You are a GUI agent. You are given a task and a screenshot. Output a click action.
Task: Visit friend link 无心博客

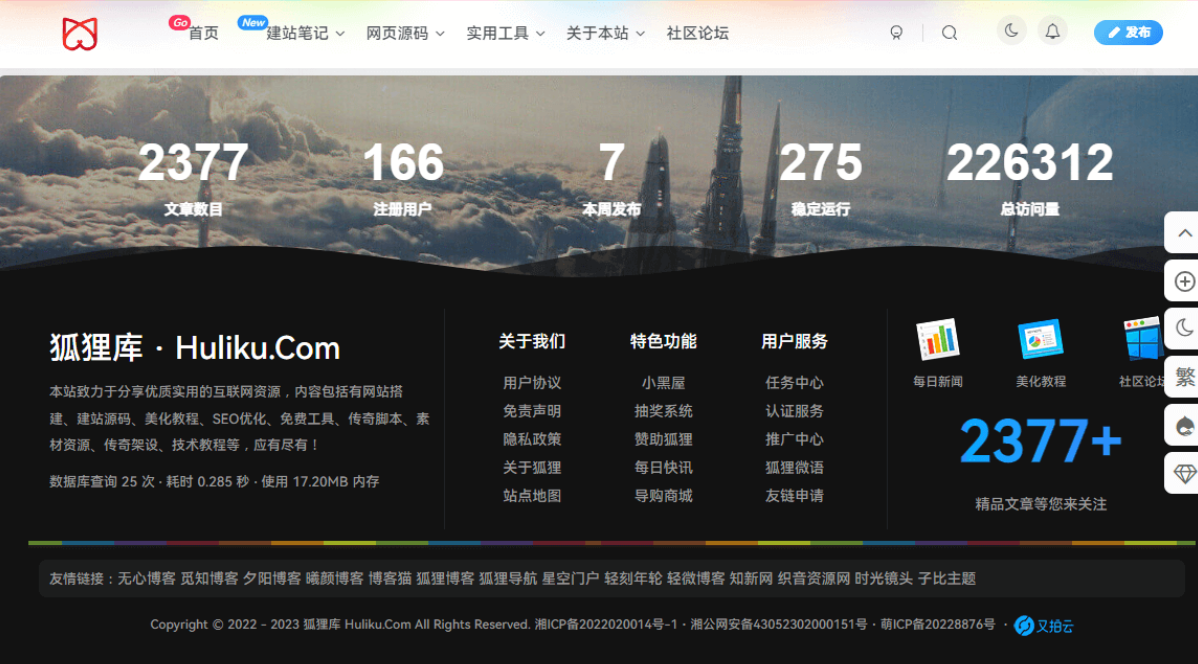click(x=147, y=578)
